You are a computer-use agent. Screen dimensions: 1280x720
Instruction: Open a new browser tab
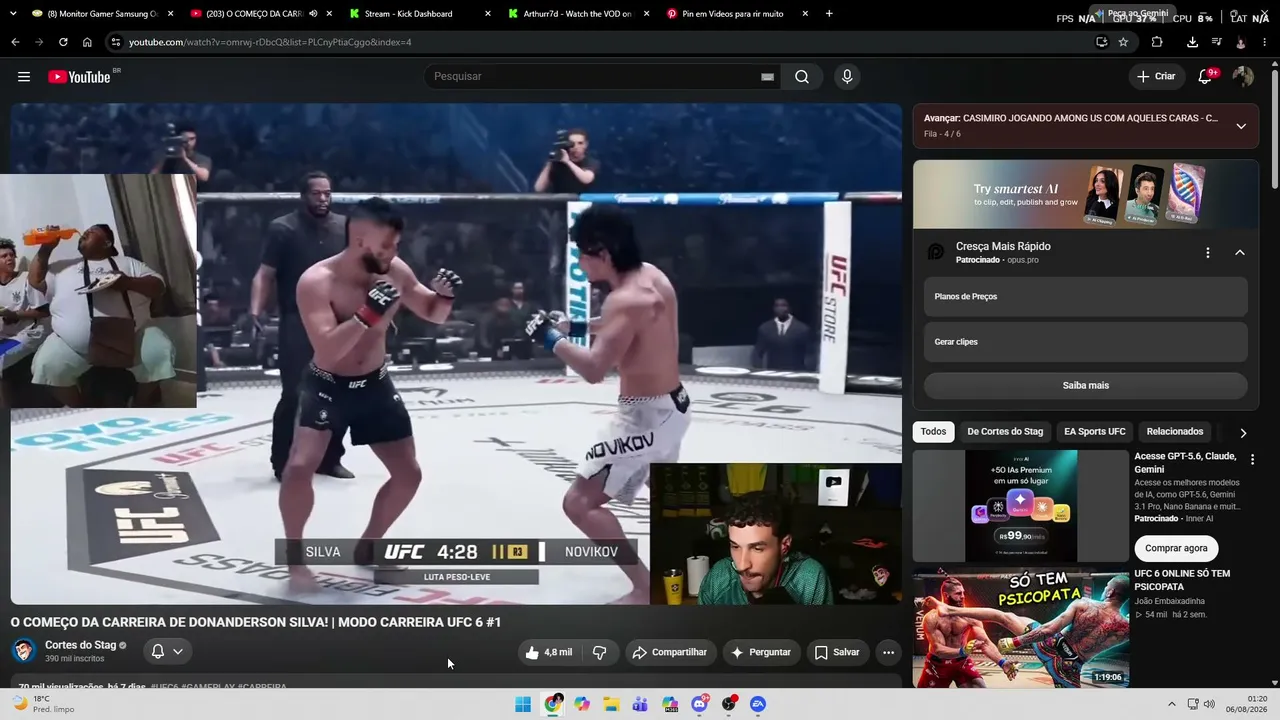(829, 14)
